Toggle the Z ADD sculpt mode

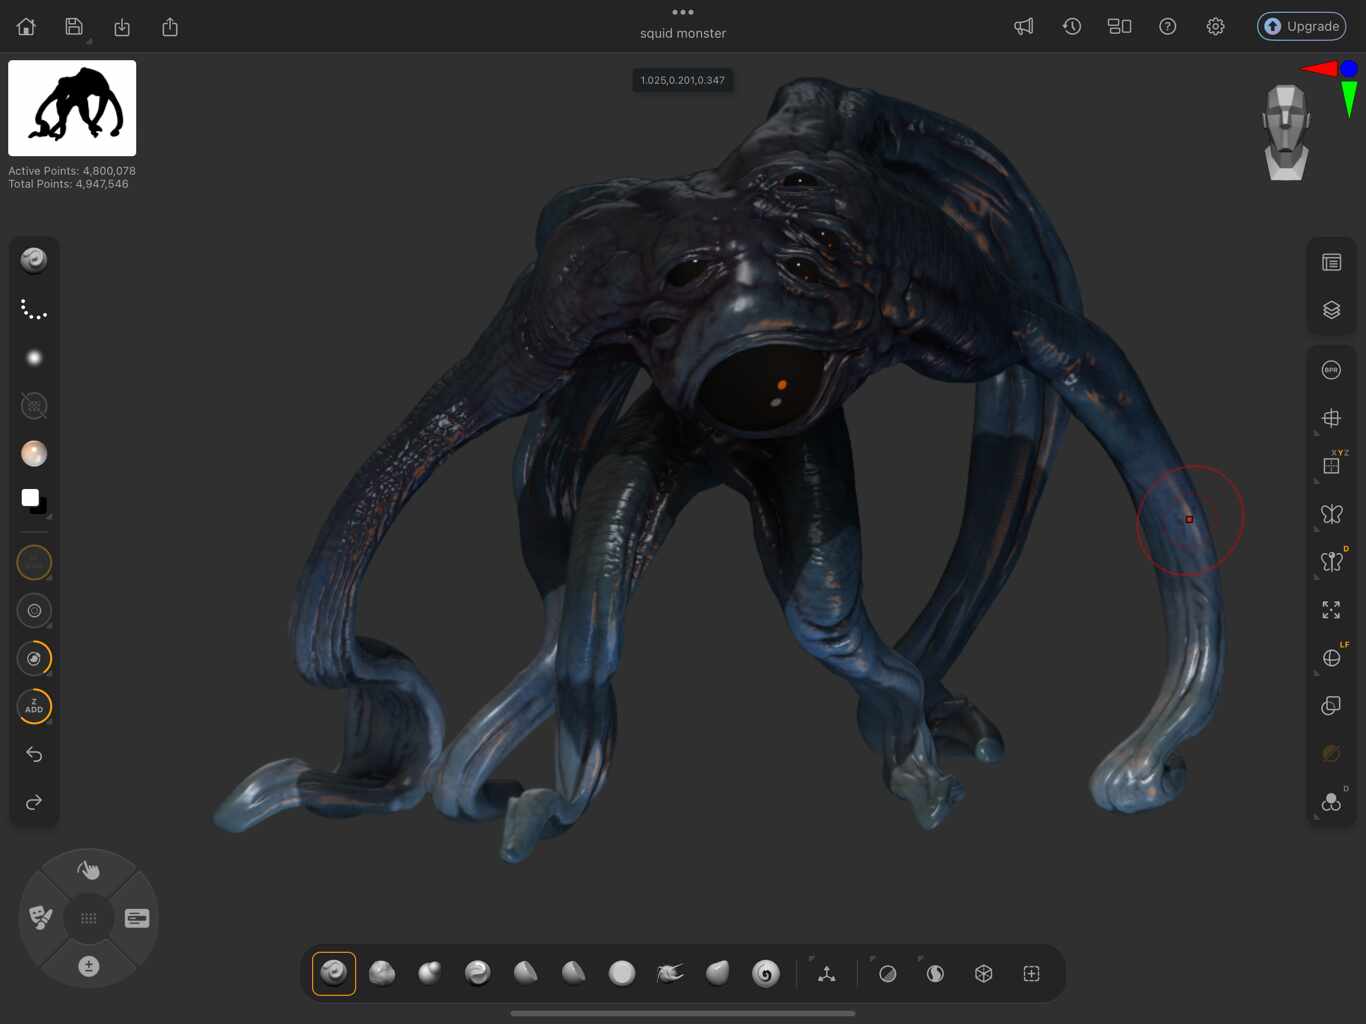click(x=34, y=706)
